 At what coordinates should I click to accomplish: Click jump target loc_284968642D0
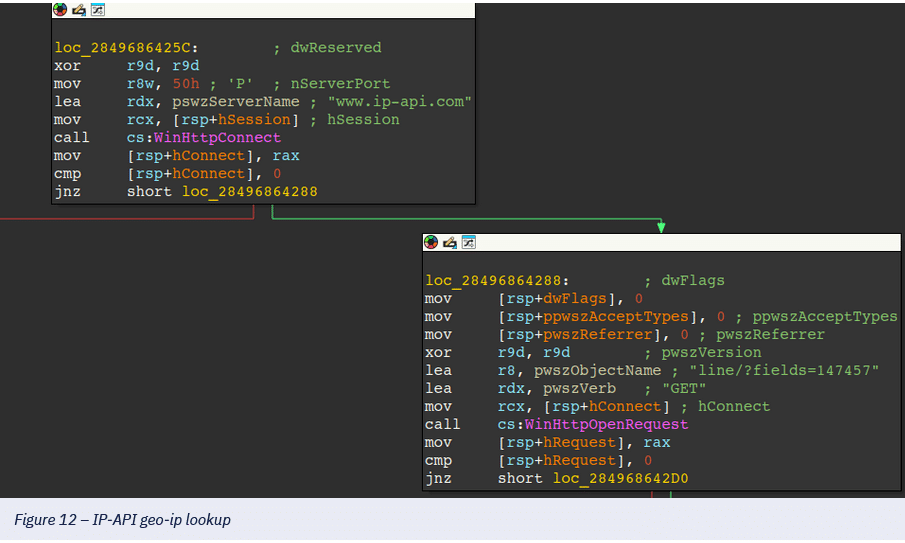coord(620,479)
